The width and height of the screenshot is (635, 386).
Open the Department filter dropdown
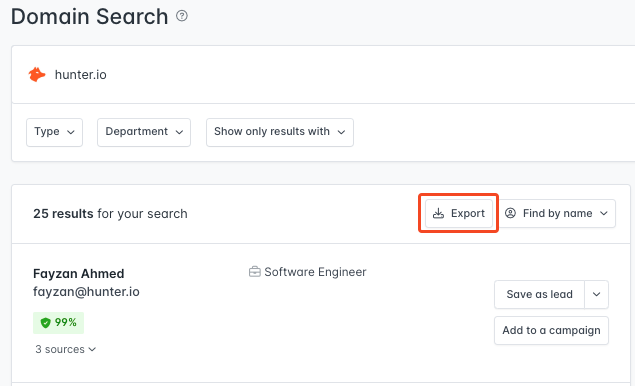[144, 132]
